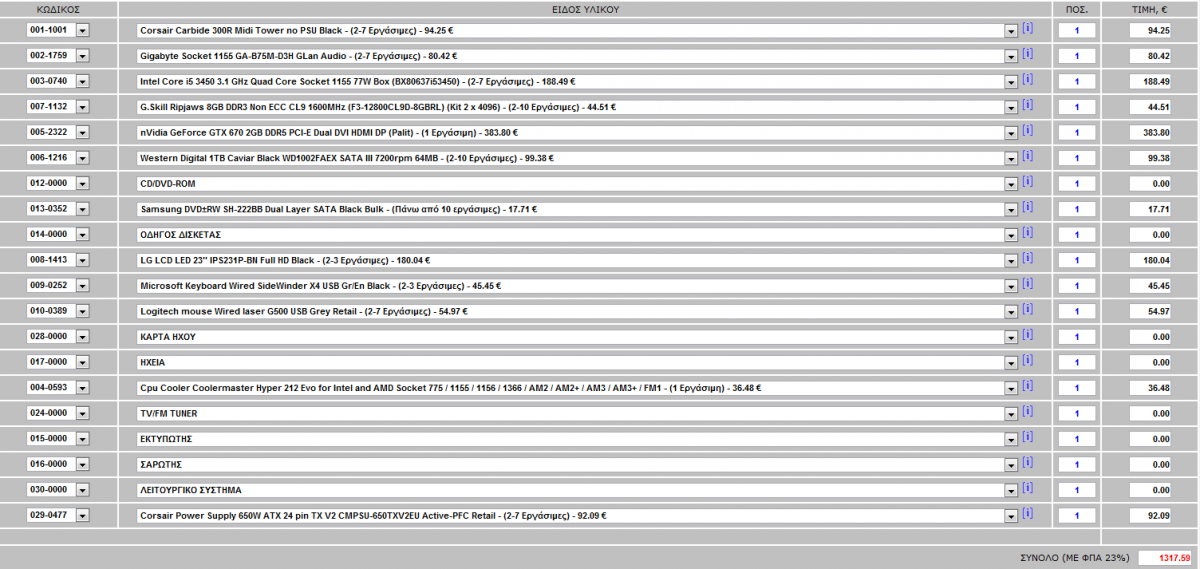1200x569 pixels.
Task: Open info icon for Microsoft Keyboard SideWinder row
Action: tap(1027, 284)
